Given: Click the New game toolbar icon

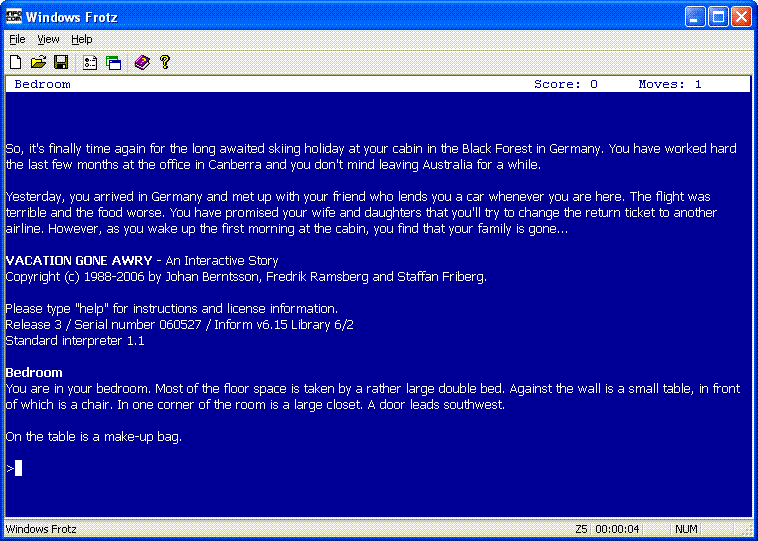Looking at the screenshot, I should (x=16, y=62).
